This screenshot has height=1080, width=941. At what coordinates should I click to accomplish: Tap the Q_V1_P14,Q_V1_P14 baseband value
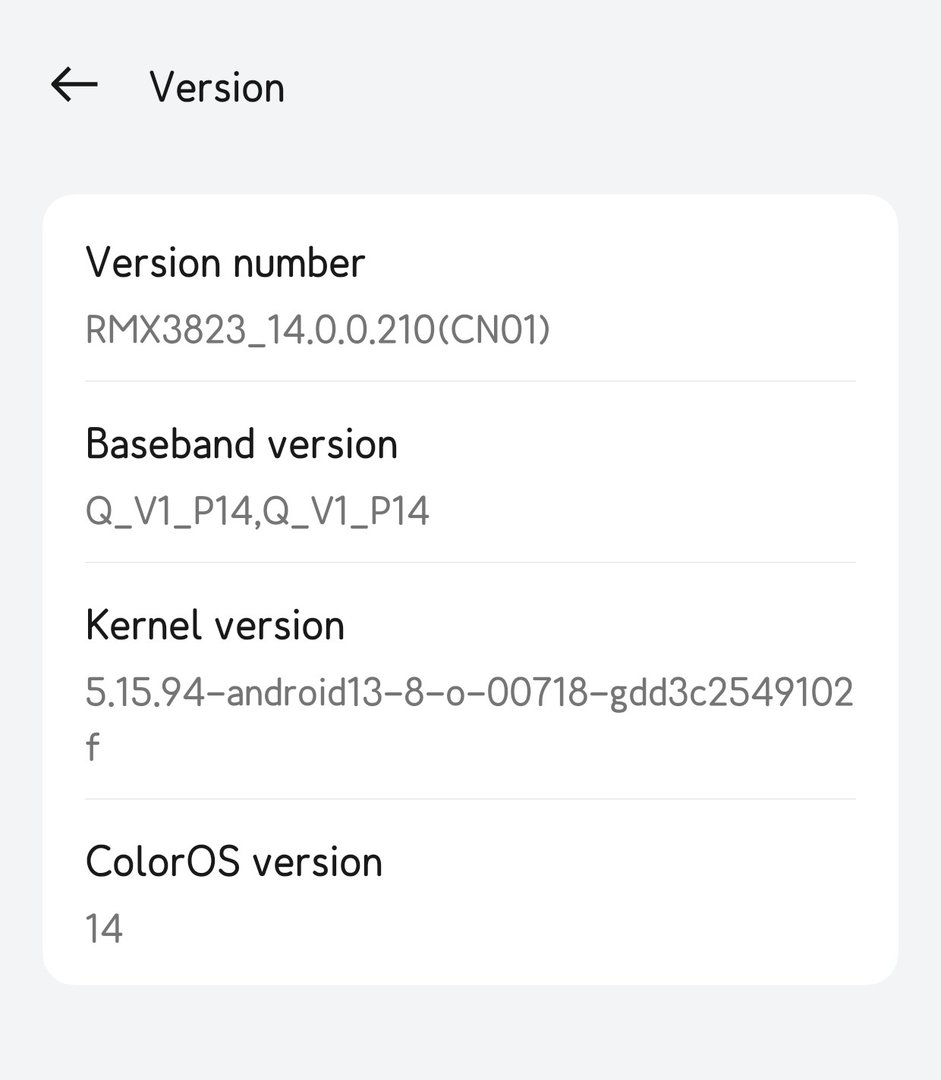[258, 511]
